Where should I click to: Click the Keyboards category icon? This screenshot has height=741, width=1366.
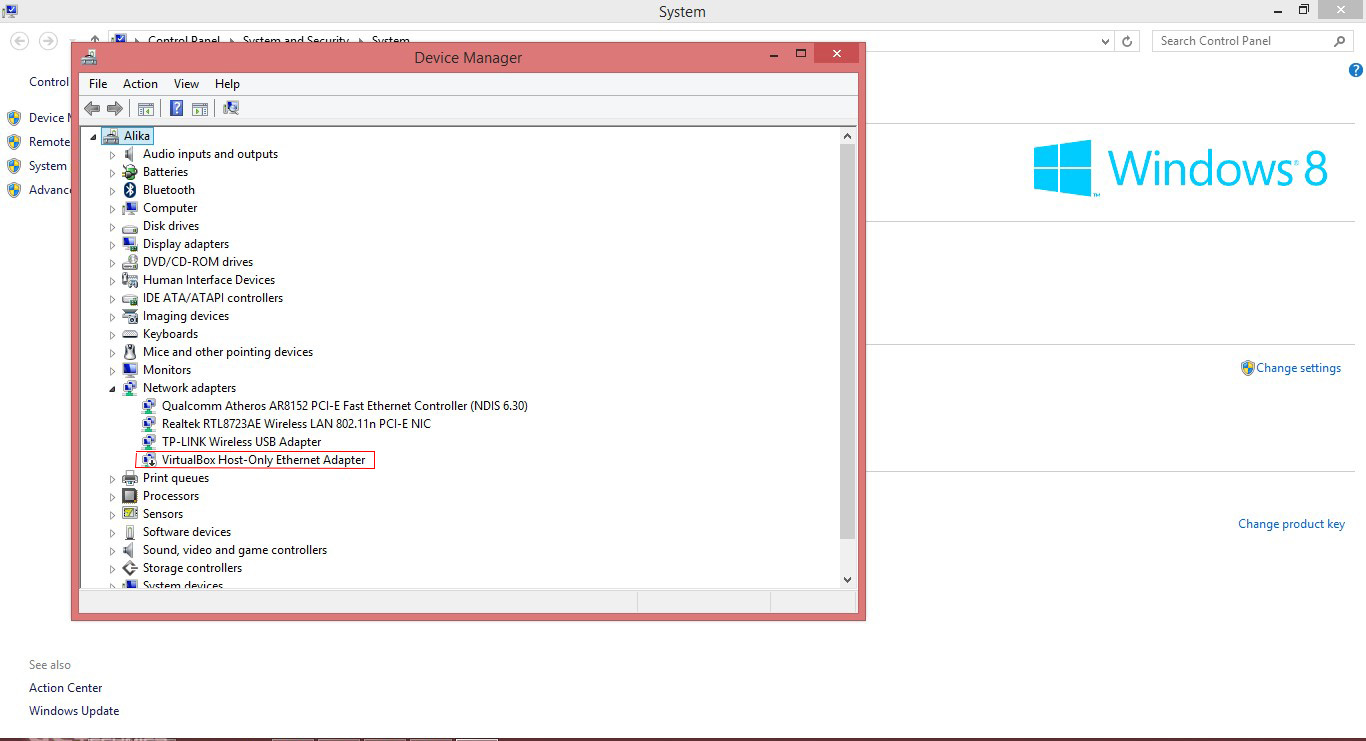tap(129, 334)
